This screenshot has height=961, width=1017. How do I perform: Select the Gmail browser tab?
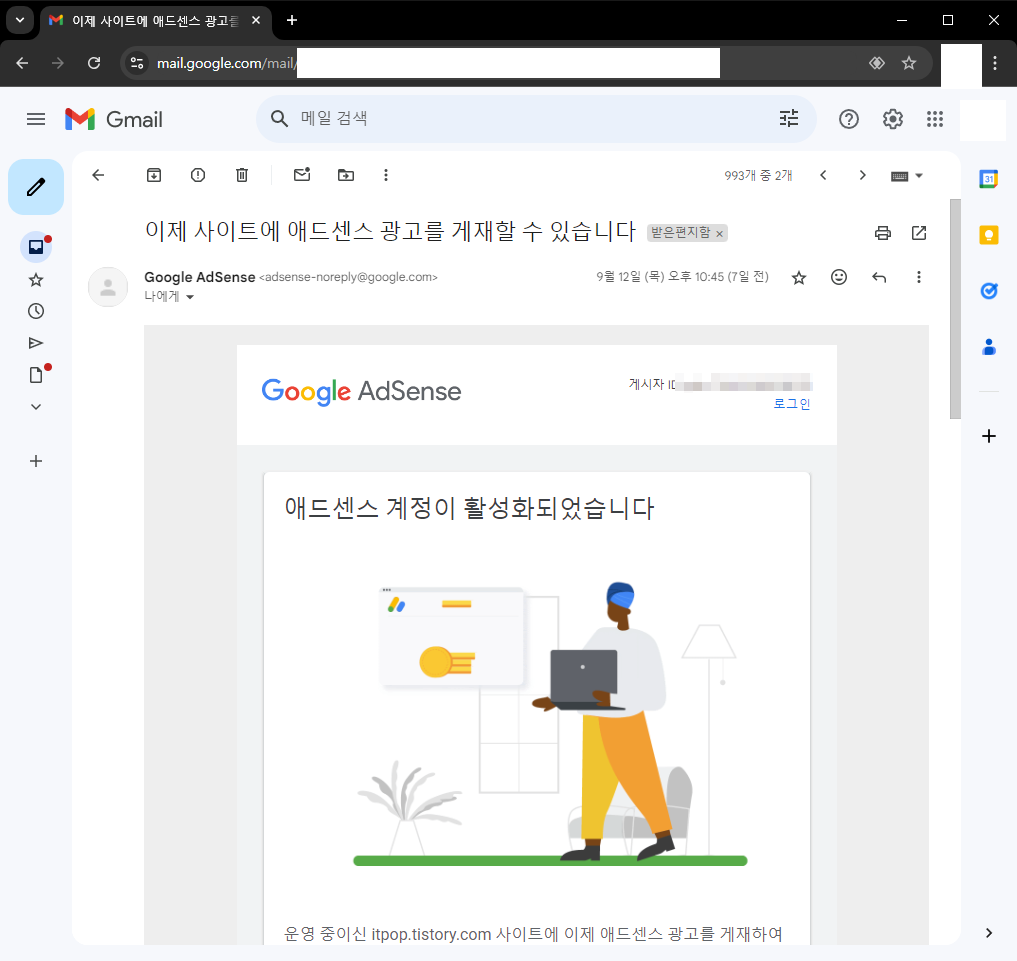(x=156, y=21)
